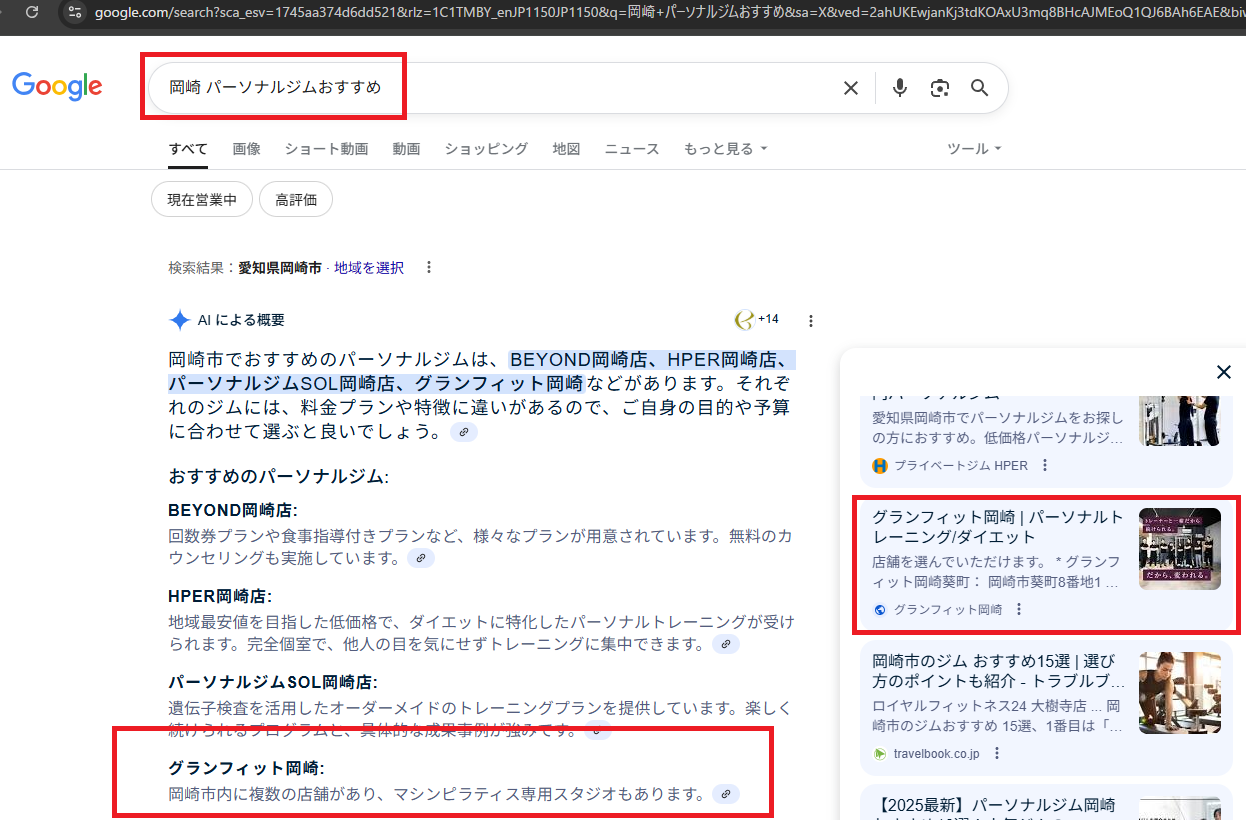
Task: Switch to the ショート動画 tab
Action: [326, 149]
